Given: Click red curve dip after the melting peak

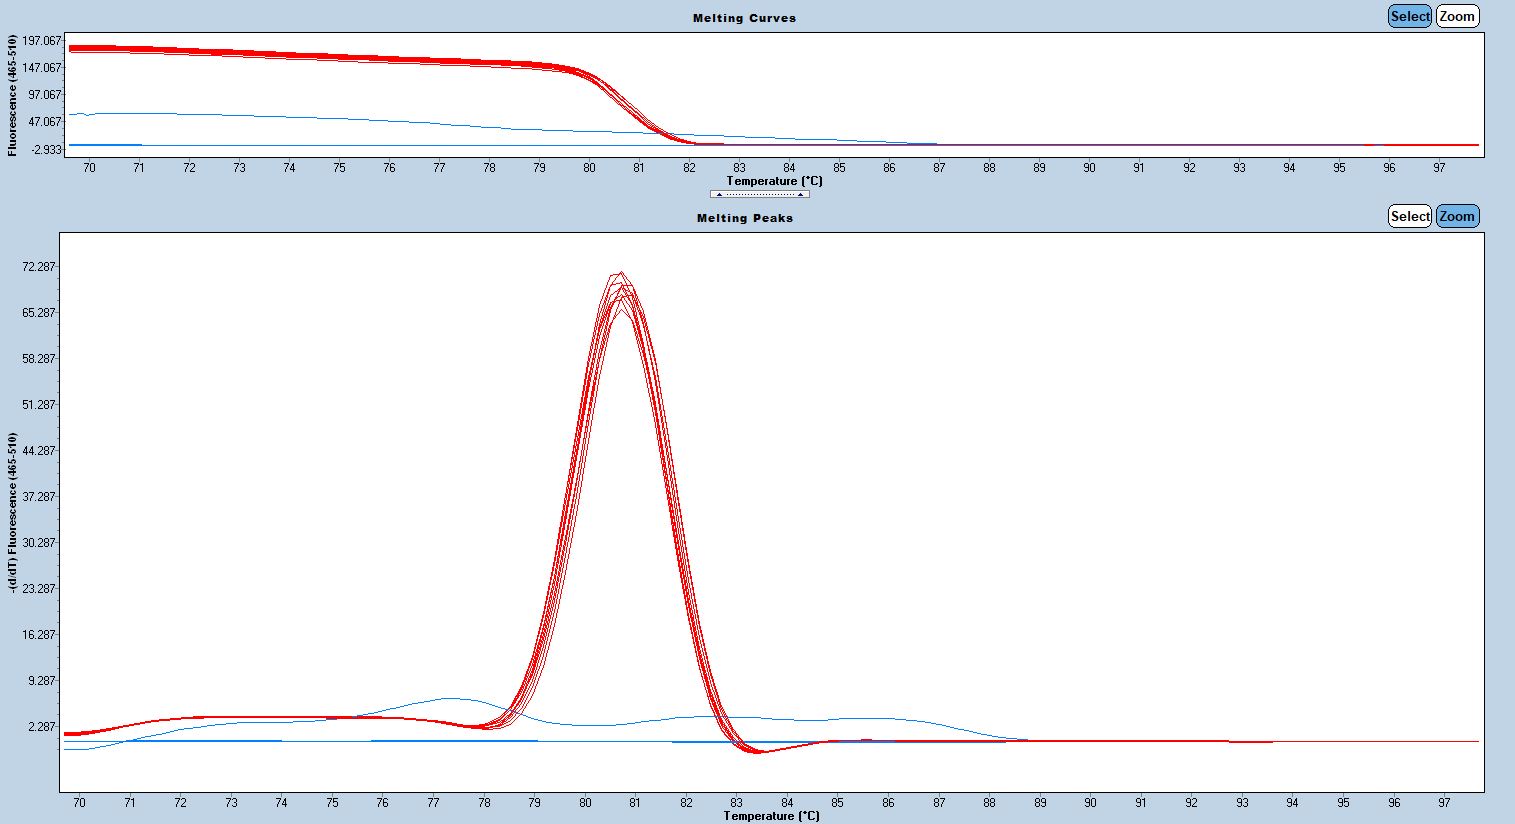Looking at the screenshot, I should pyautogui.click(x=758, y=751).
